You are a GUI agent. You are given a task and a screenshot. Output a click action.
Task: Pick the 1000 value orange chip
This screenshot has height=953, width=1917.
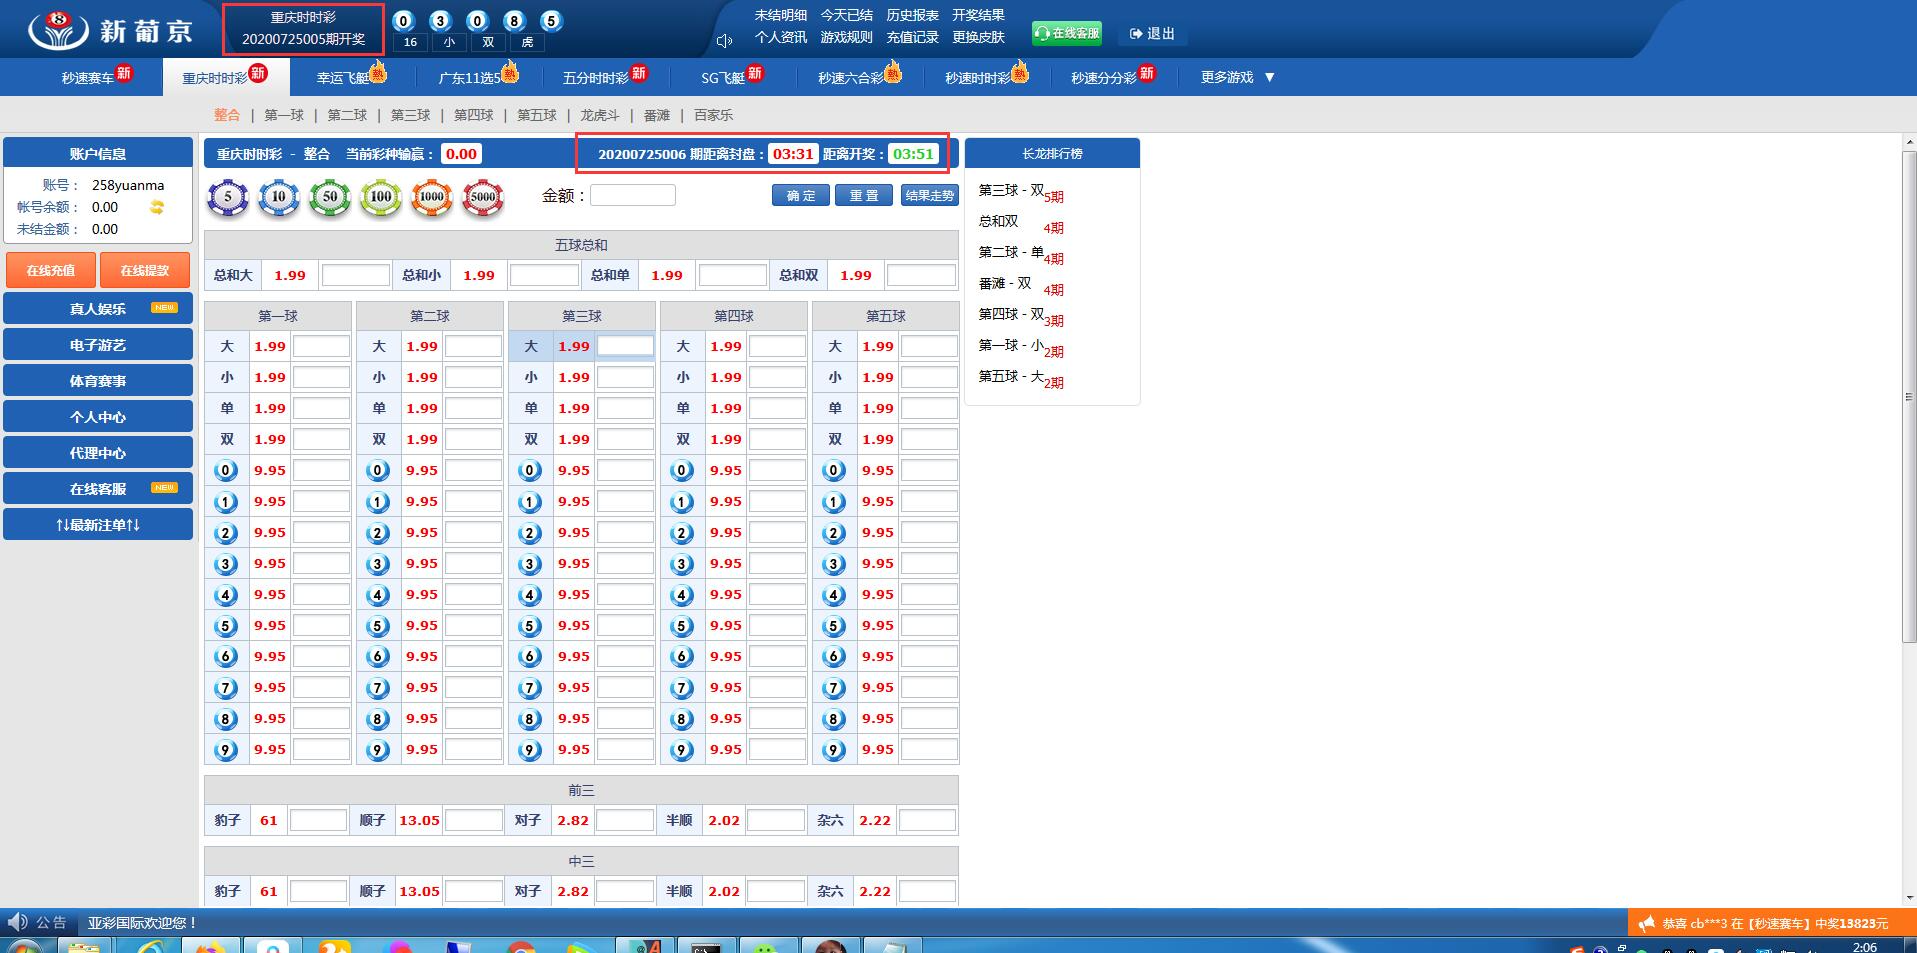[x=432, y=198]
